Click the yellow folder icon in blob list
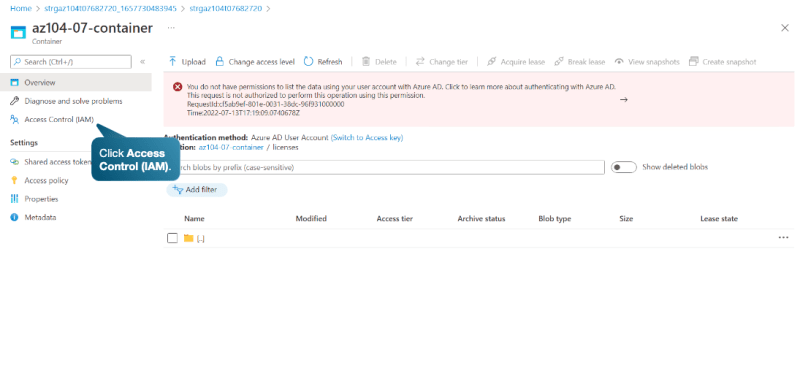 click(x=189, y=238)
